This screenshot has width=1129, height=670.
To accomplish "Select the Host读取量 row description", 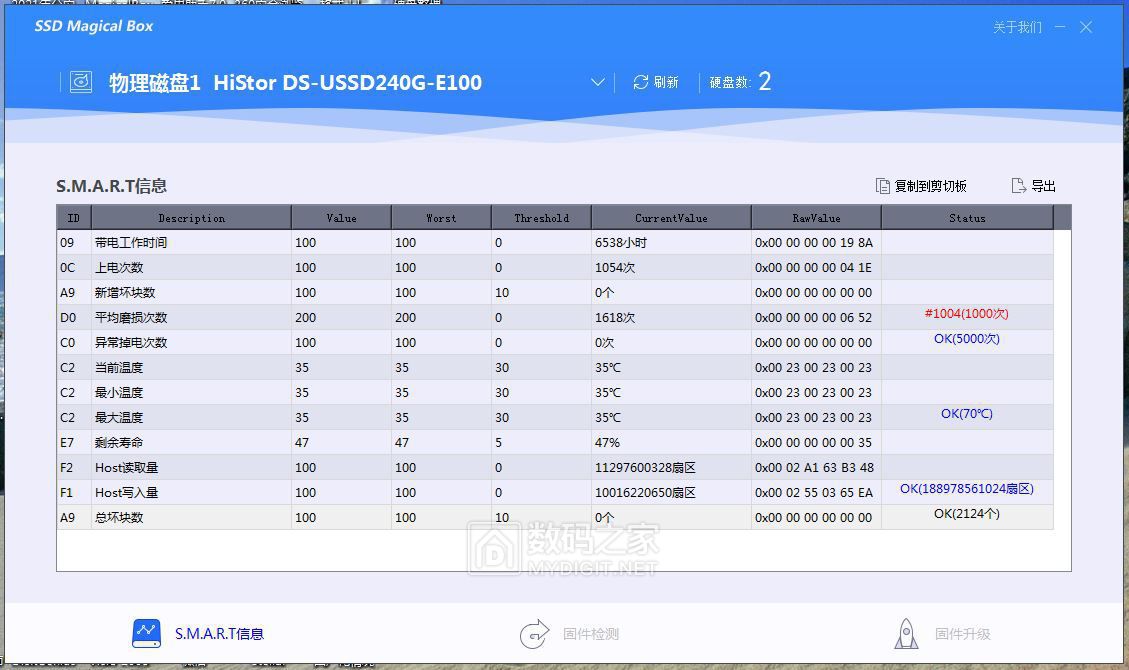I will pyautogui.click(x=127, y=468).
